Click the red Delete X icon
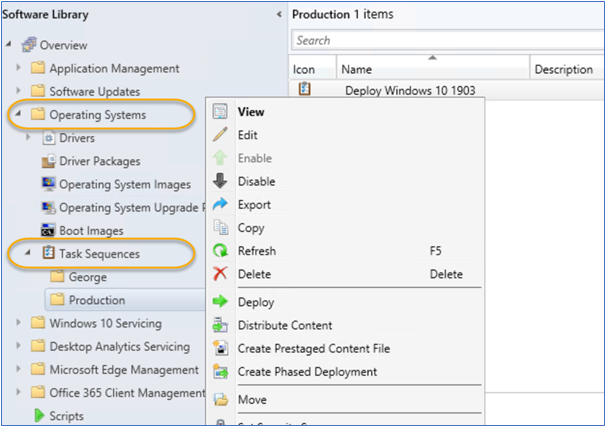The height and width of the screenshot is (428, 606). 221,274
